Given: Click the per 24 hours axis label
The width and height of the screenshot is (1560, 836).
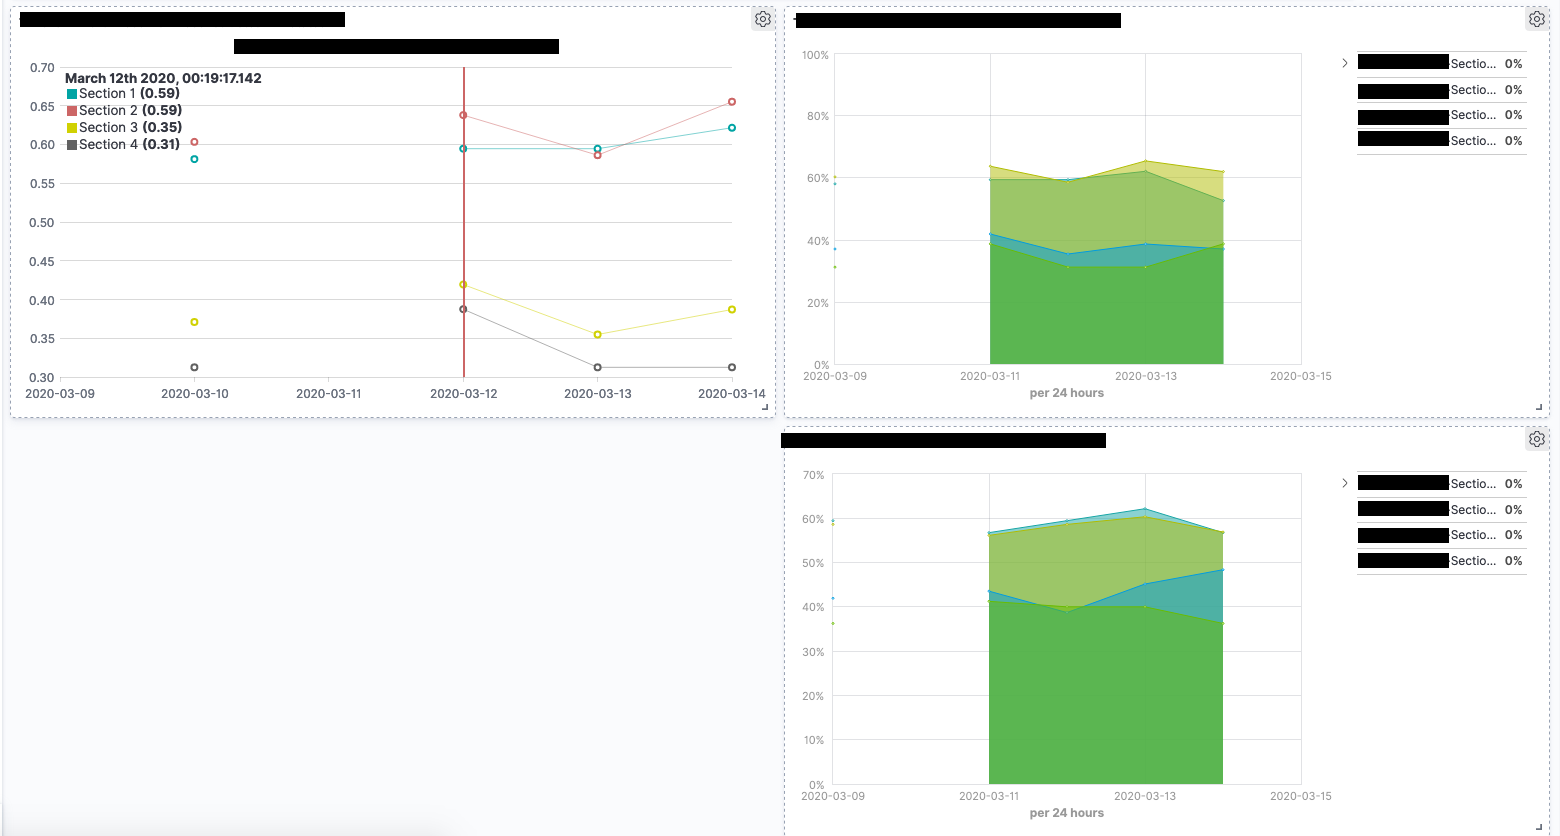Looking at the screenshot, I should point(1066,392).
